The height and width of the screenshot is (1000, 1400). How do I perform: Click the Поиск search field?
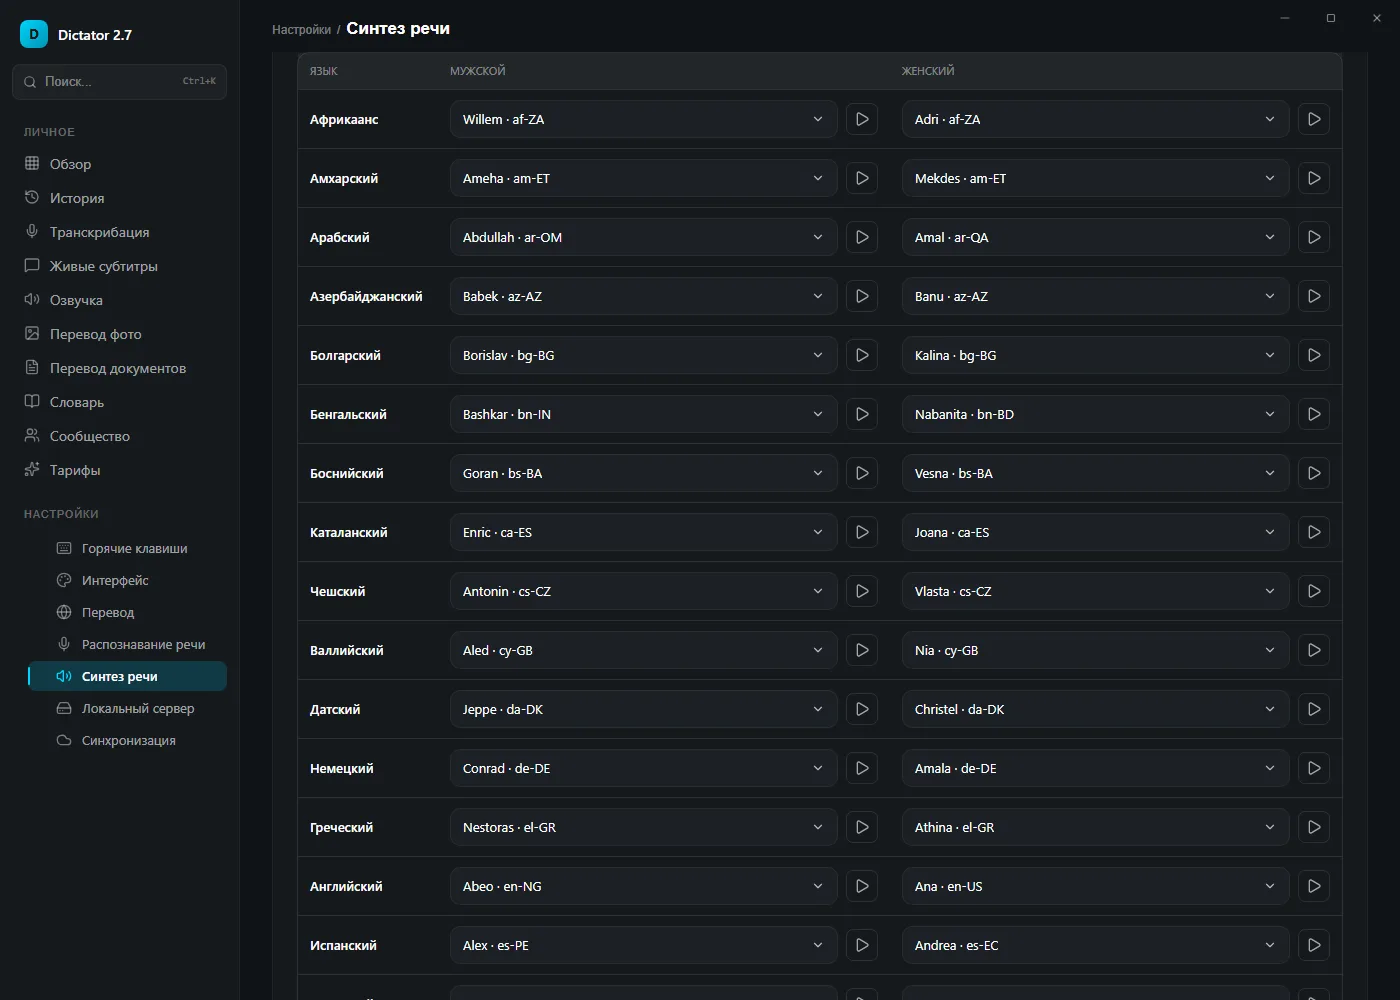click(x=119, y=82)
